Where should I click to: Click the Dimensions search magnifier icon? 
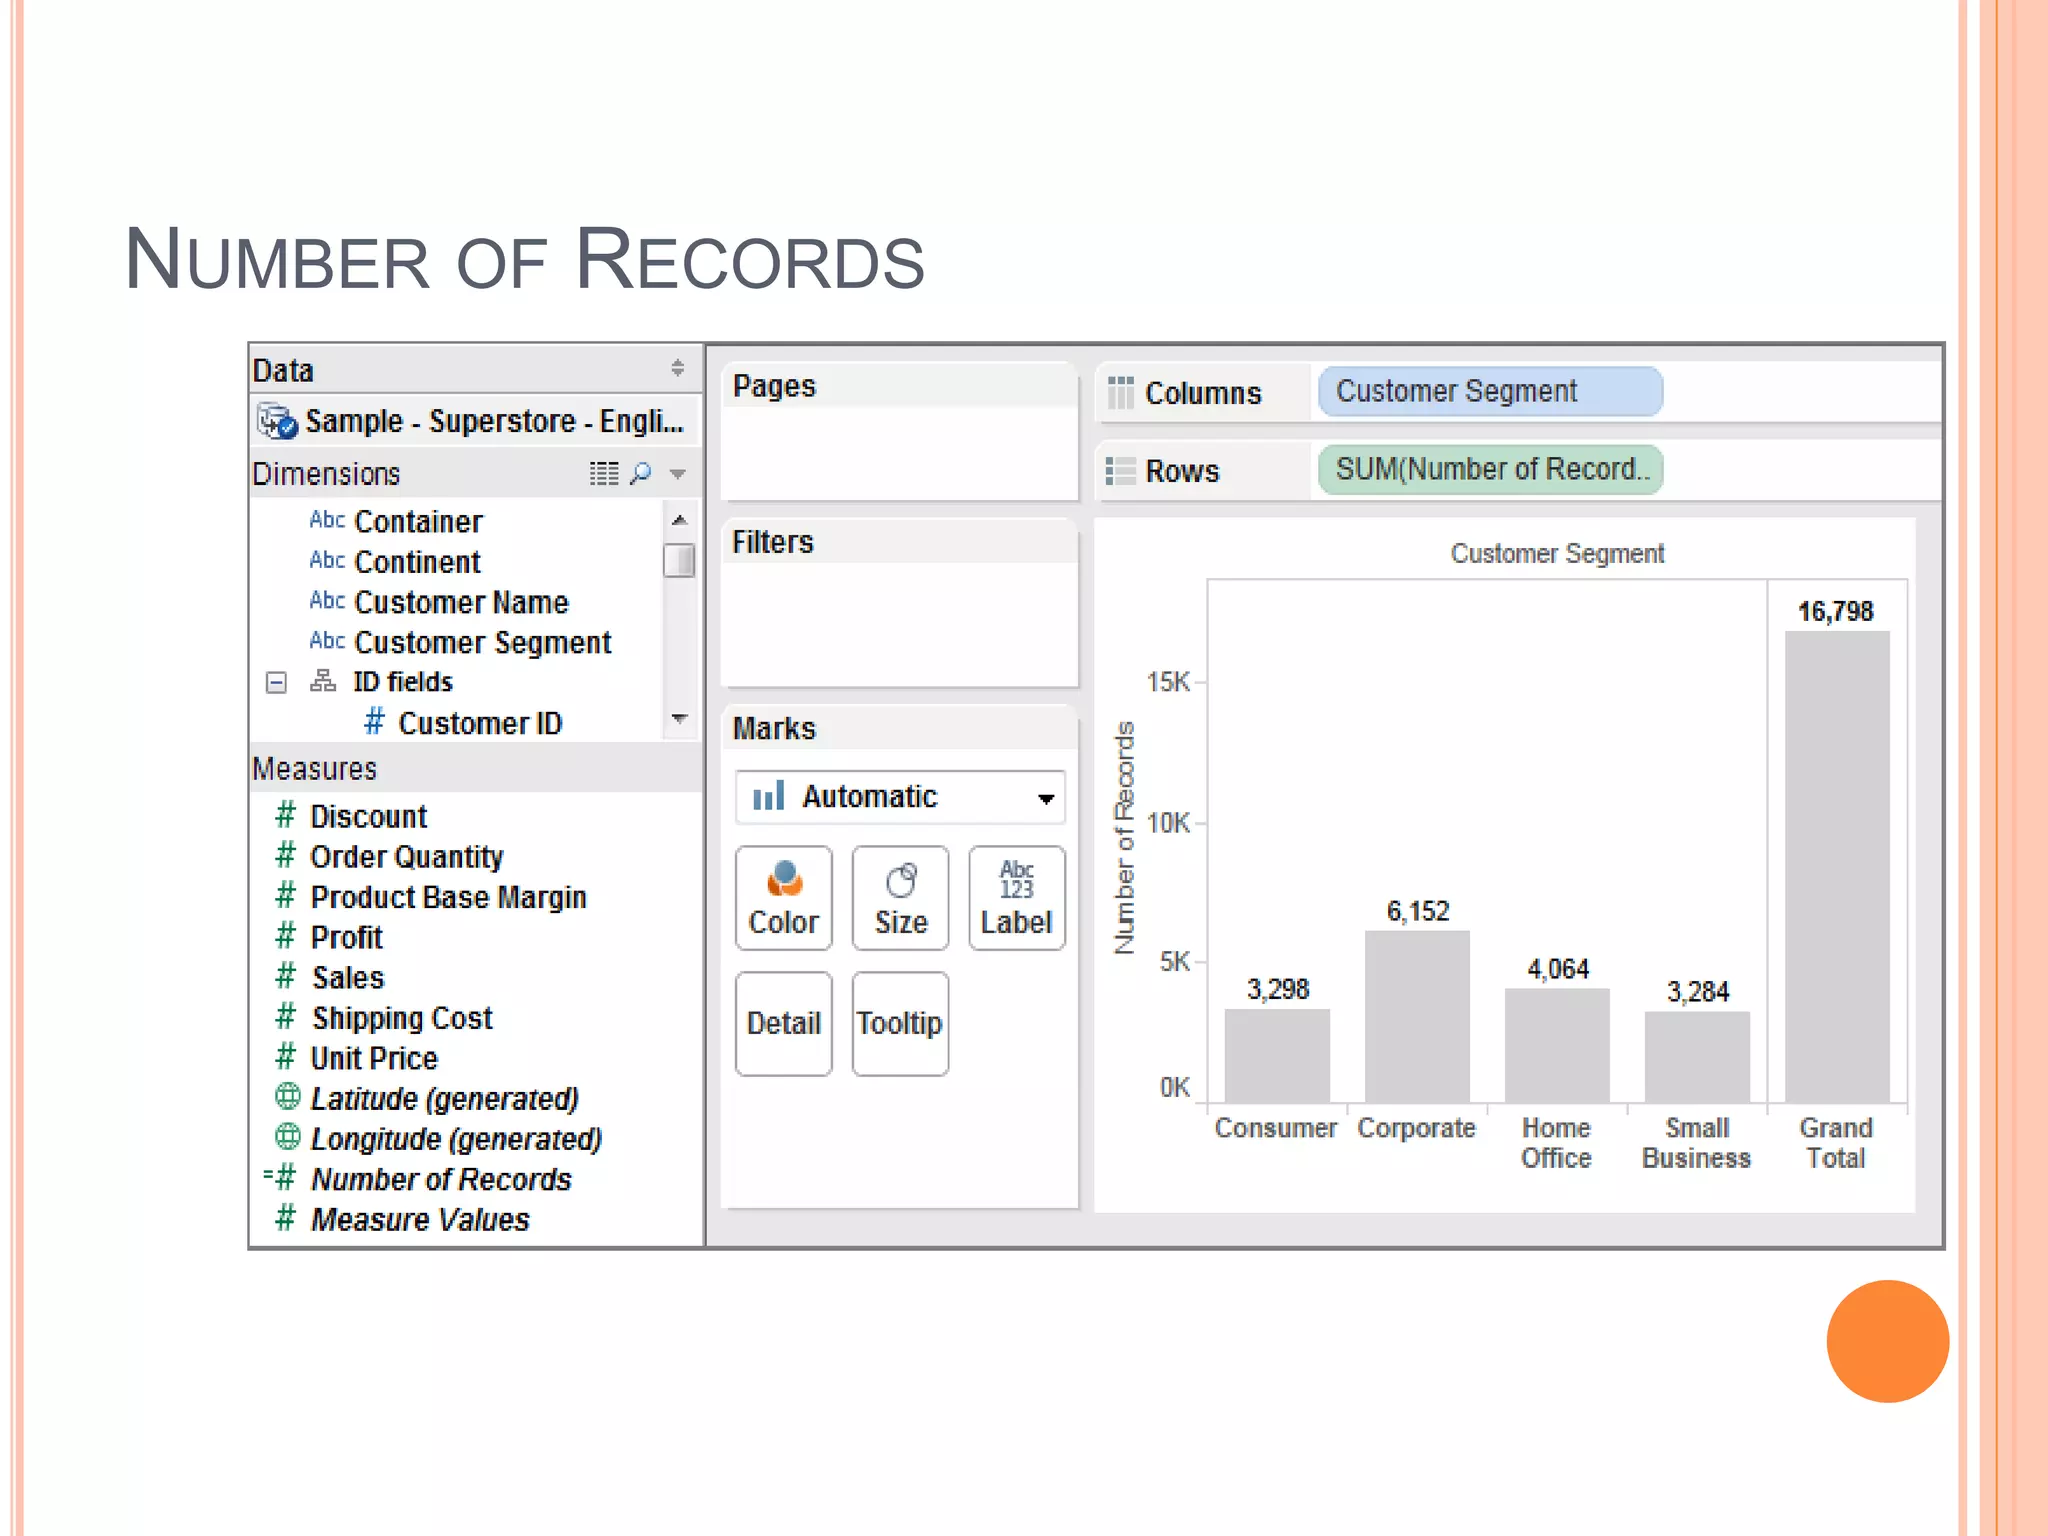pos(641,473)
